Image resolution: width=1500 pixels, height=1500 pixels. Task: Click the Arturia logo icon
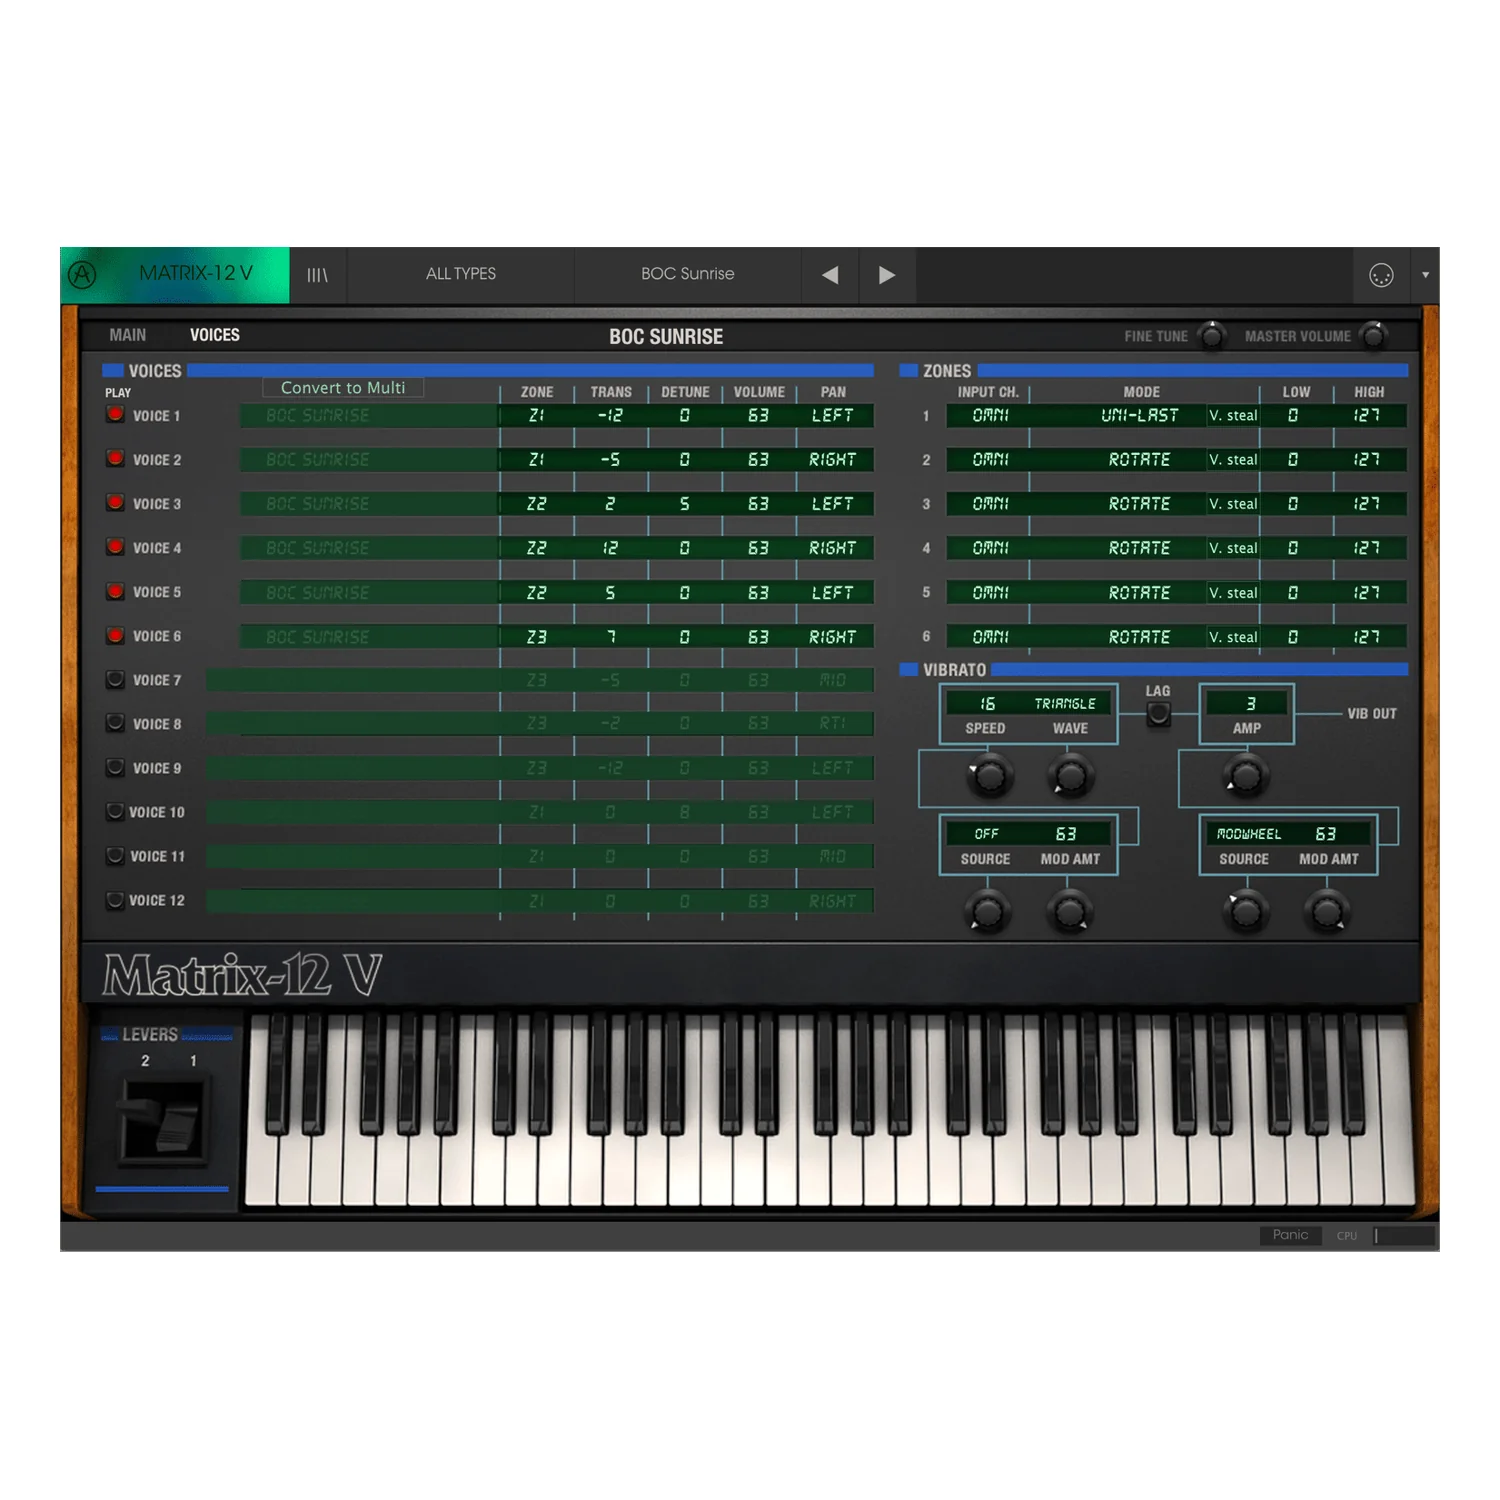pyautogui.click(x=82, y=274)
